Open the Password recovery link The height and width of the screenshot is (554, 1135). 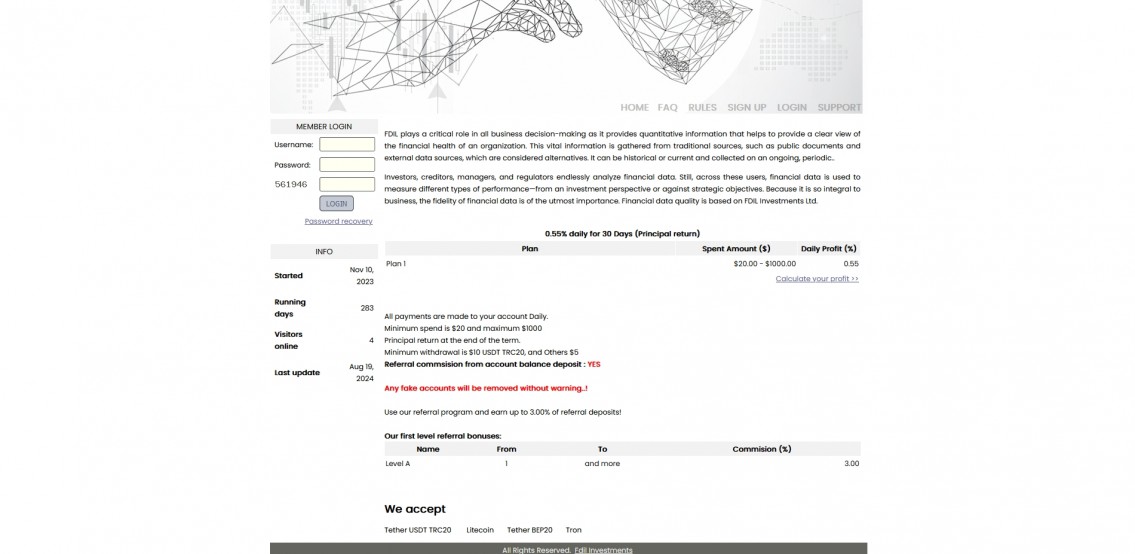pos(338,221)
